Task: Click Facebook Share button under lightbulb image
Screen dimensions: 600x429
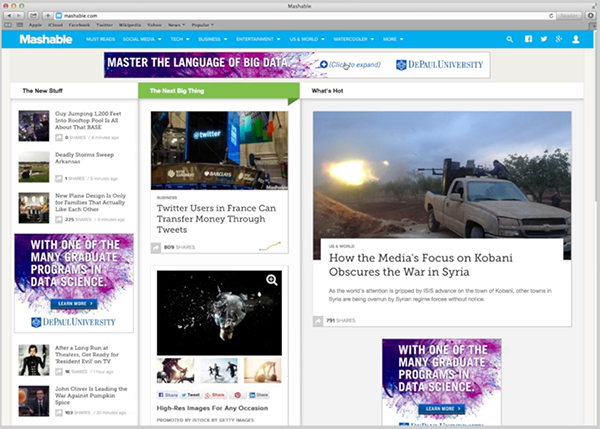Action: click(168, 395)
